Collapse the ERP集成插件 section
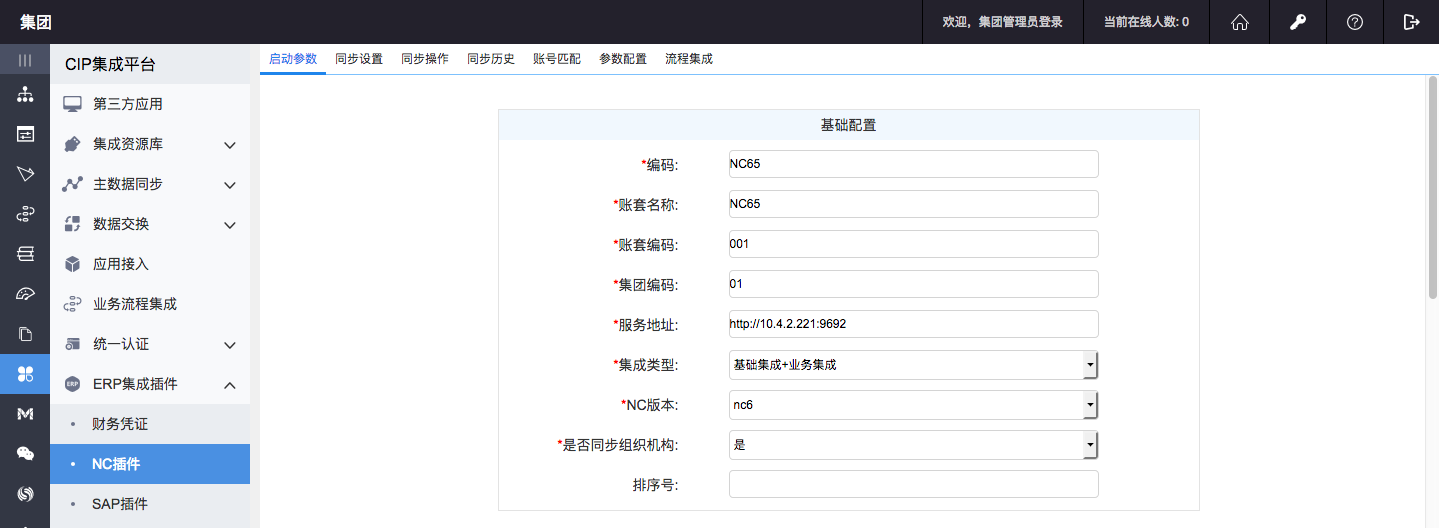Image resolution: width=1439 pixels, height=528 pixels. click(229, 385)
